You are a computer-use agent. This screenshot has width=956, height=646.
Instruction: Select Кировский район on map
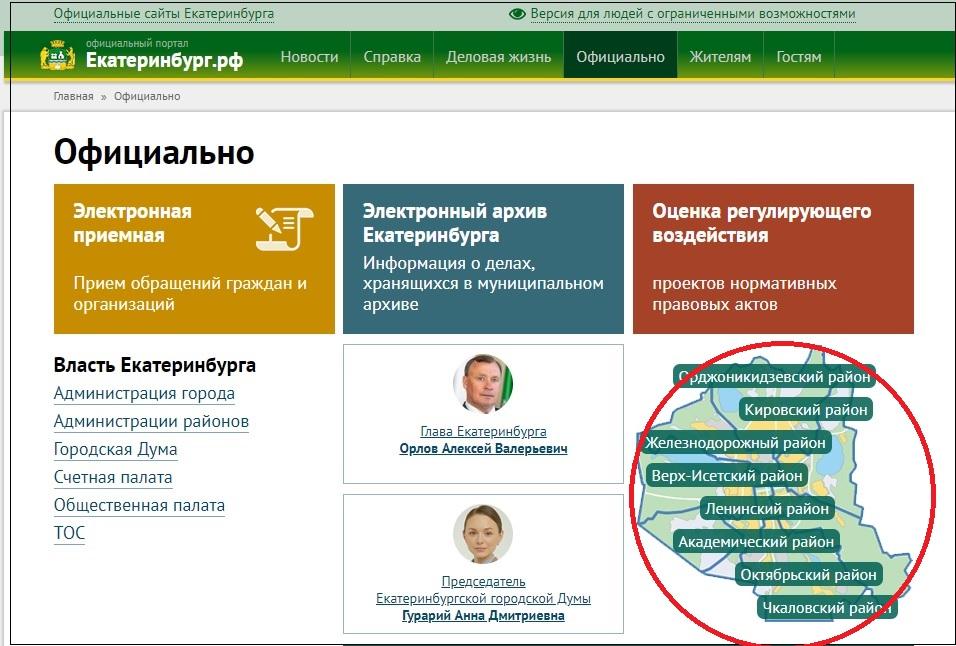point(806,410)
